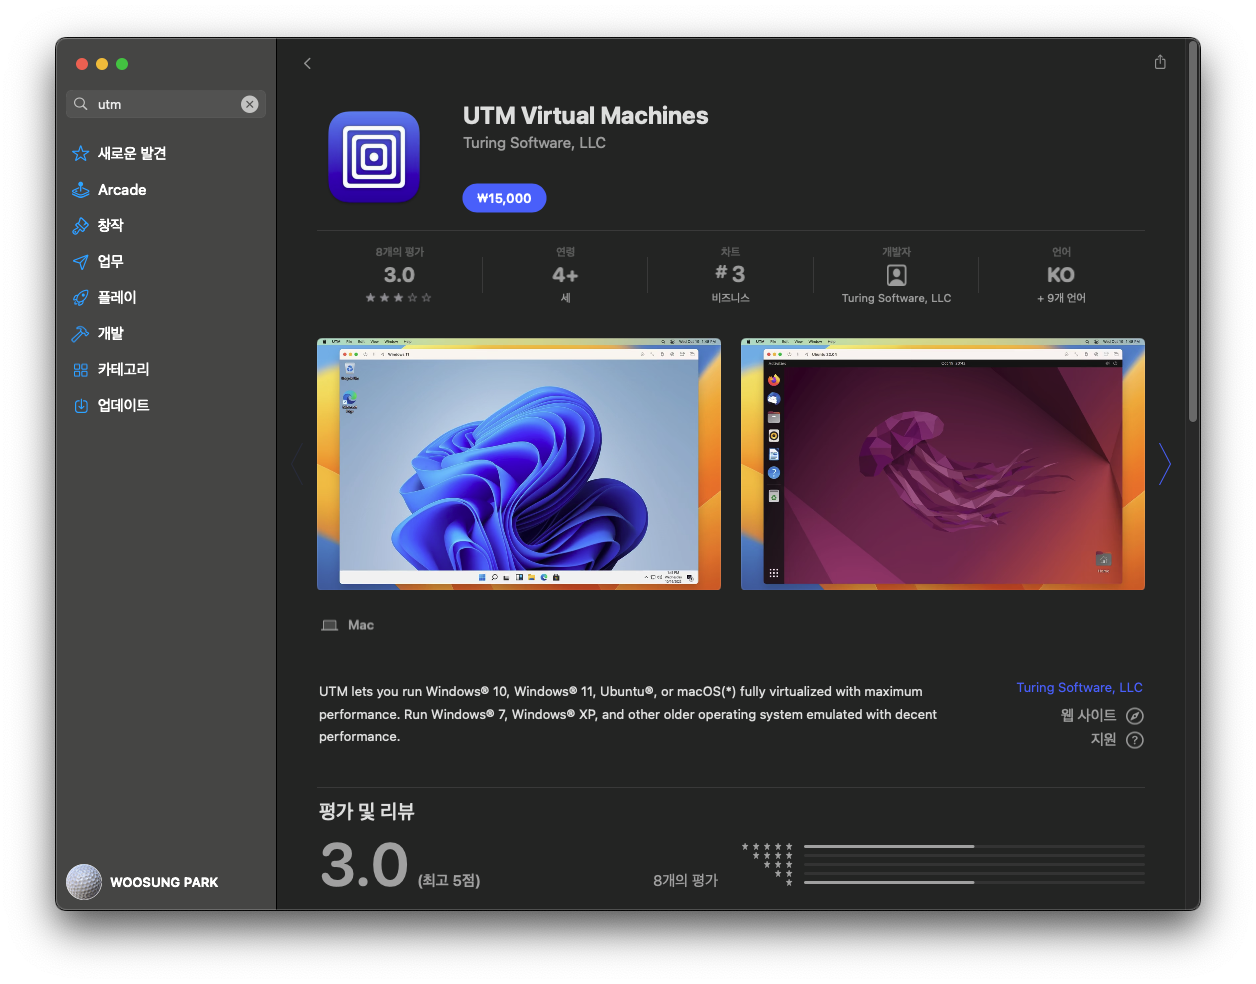Show next screenshots with right chevron
This screenshot has height=984, width=1256.
(x=1164, y=464)
